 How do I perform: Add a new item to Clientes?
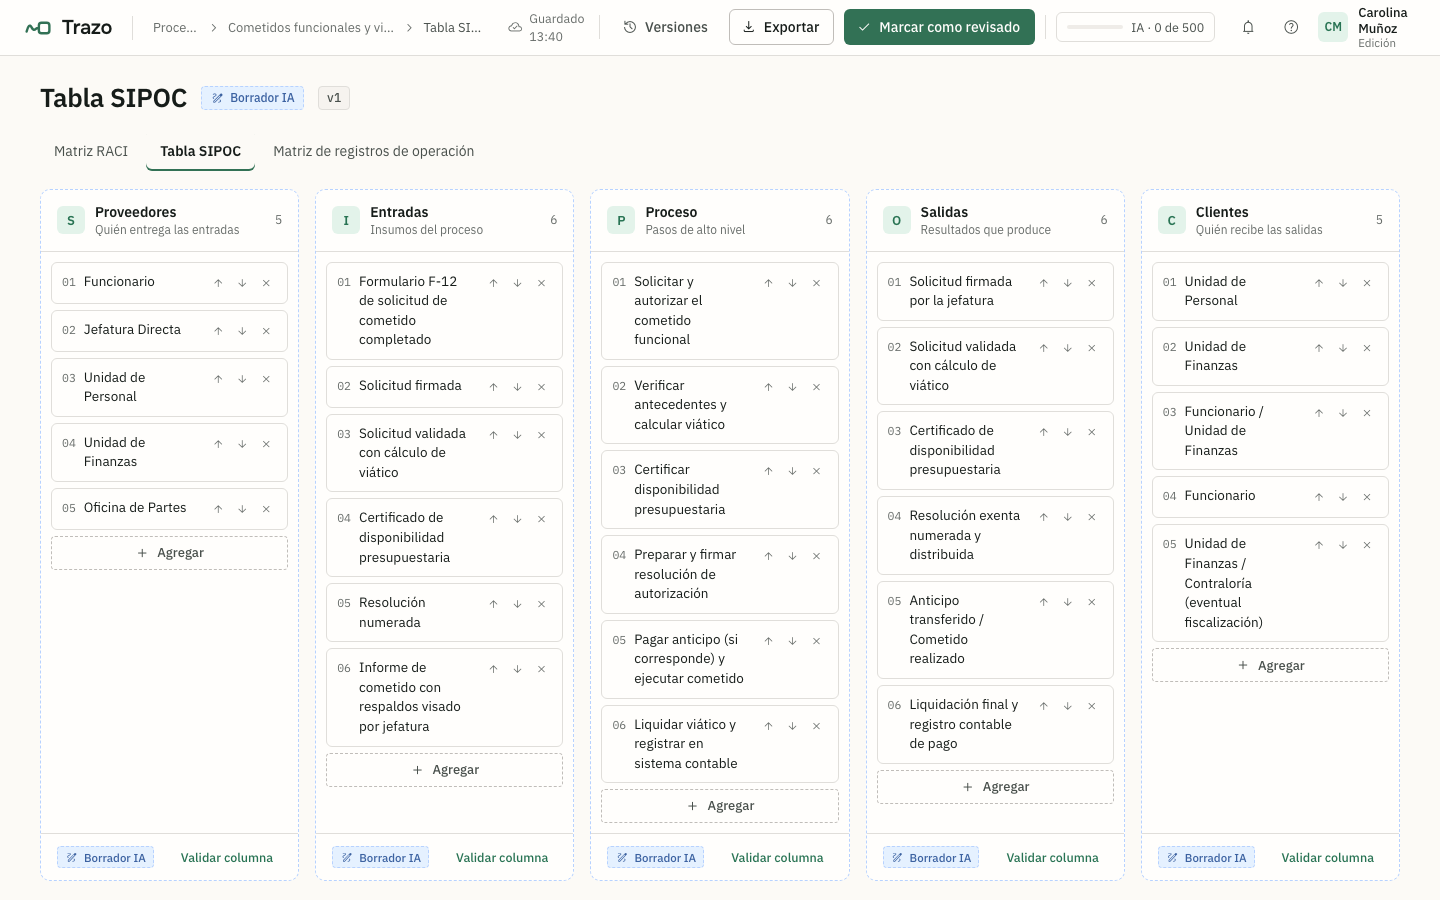(1270, 666)
